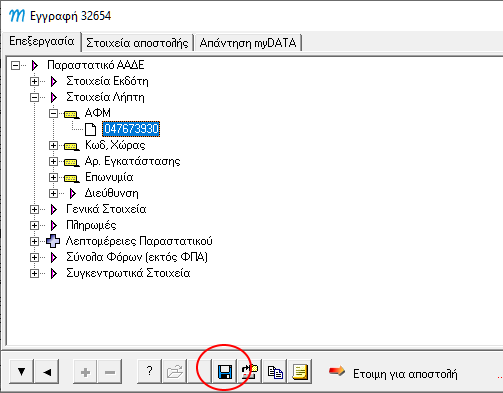
Task: Select the Στοιχεία Λήπτη tree label
Action: pyautogui.click(x=105, y=97)
